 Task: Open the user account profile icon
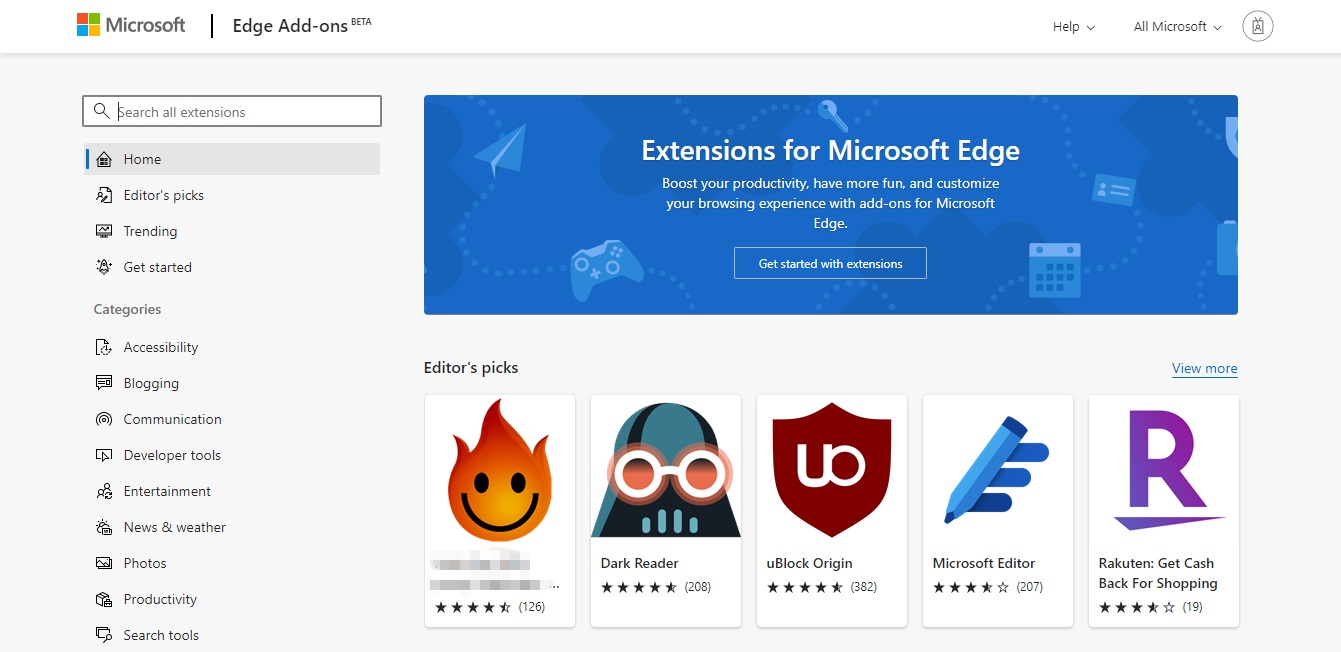pos(1257,27)
